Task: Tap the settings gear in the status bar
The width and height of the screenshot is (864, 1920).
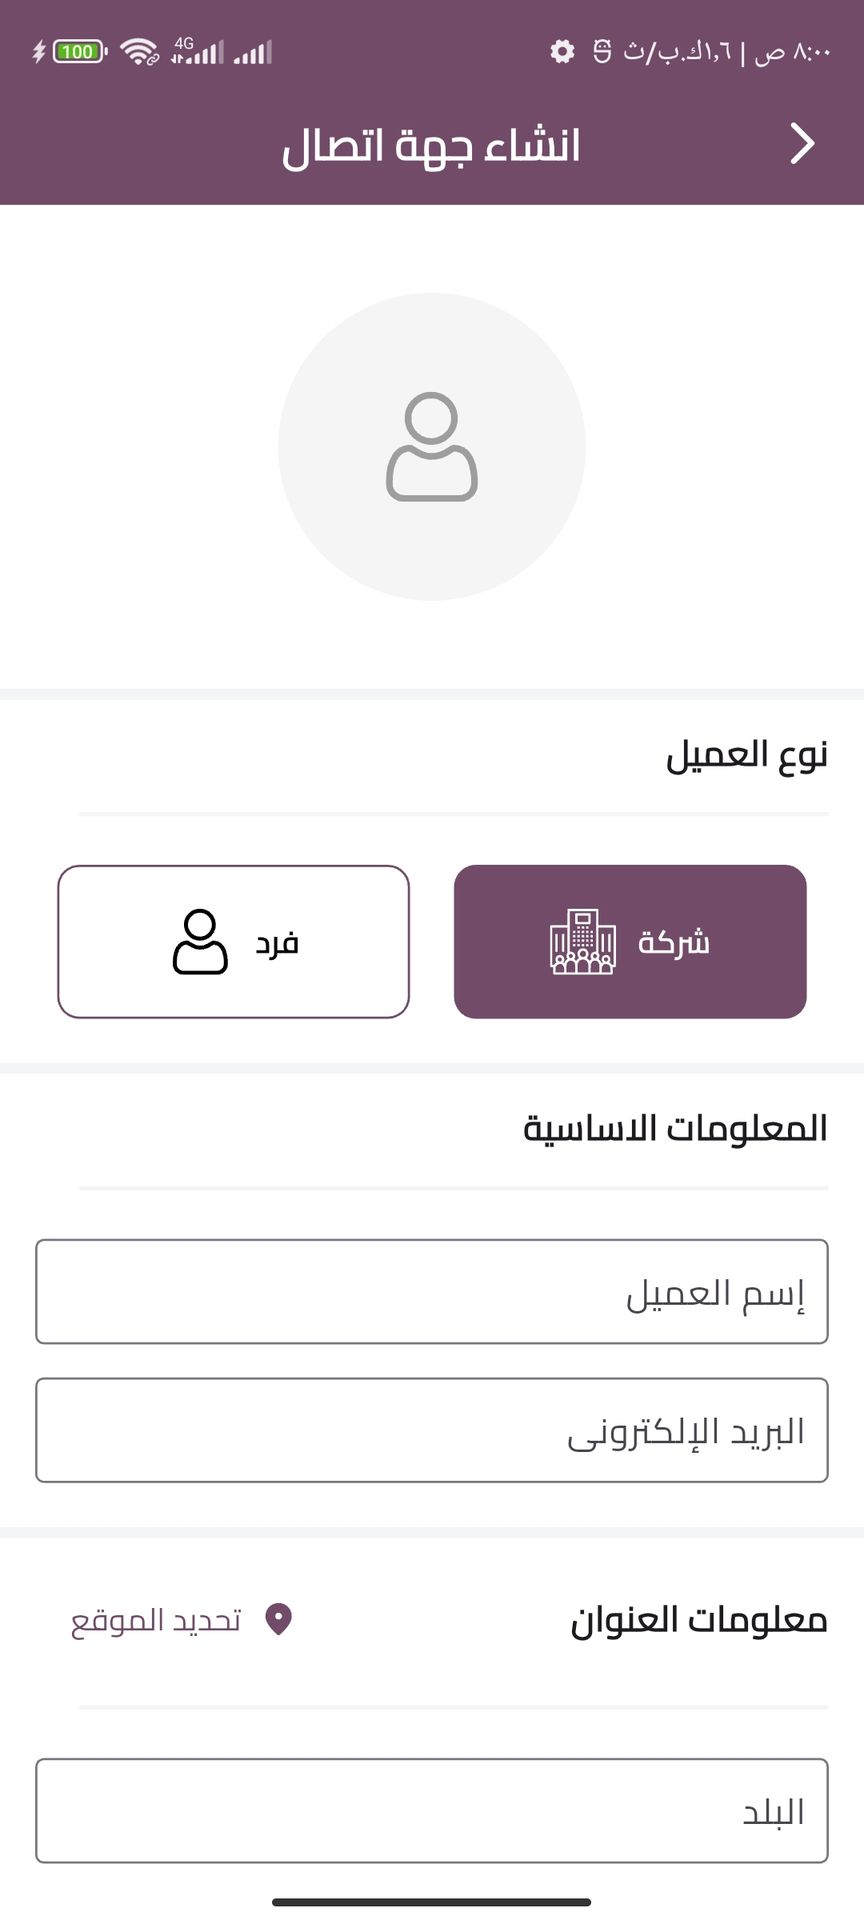Action: [x=563, y=52]
